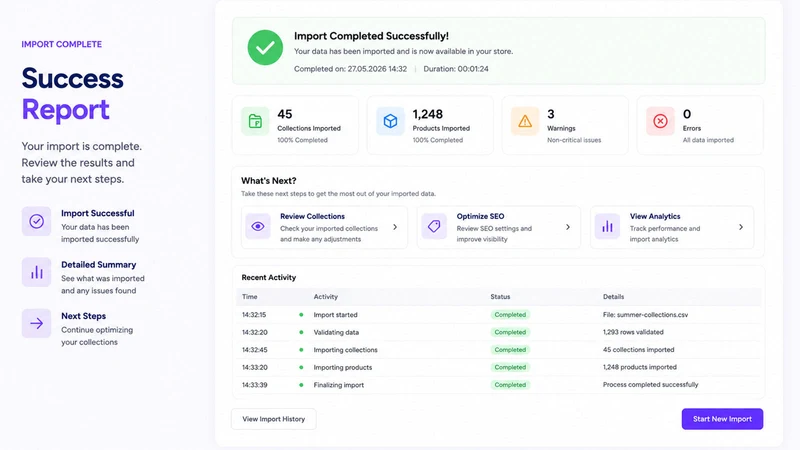Click the large green success checkmark icon
800x450 pixels.
click(265, 47)
